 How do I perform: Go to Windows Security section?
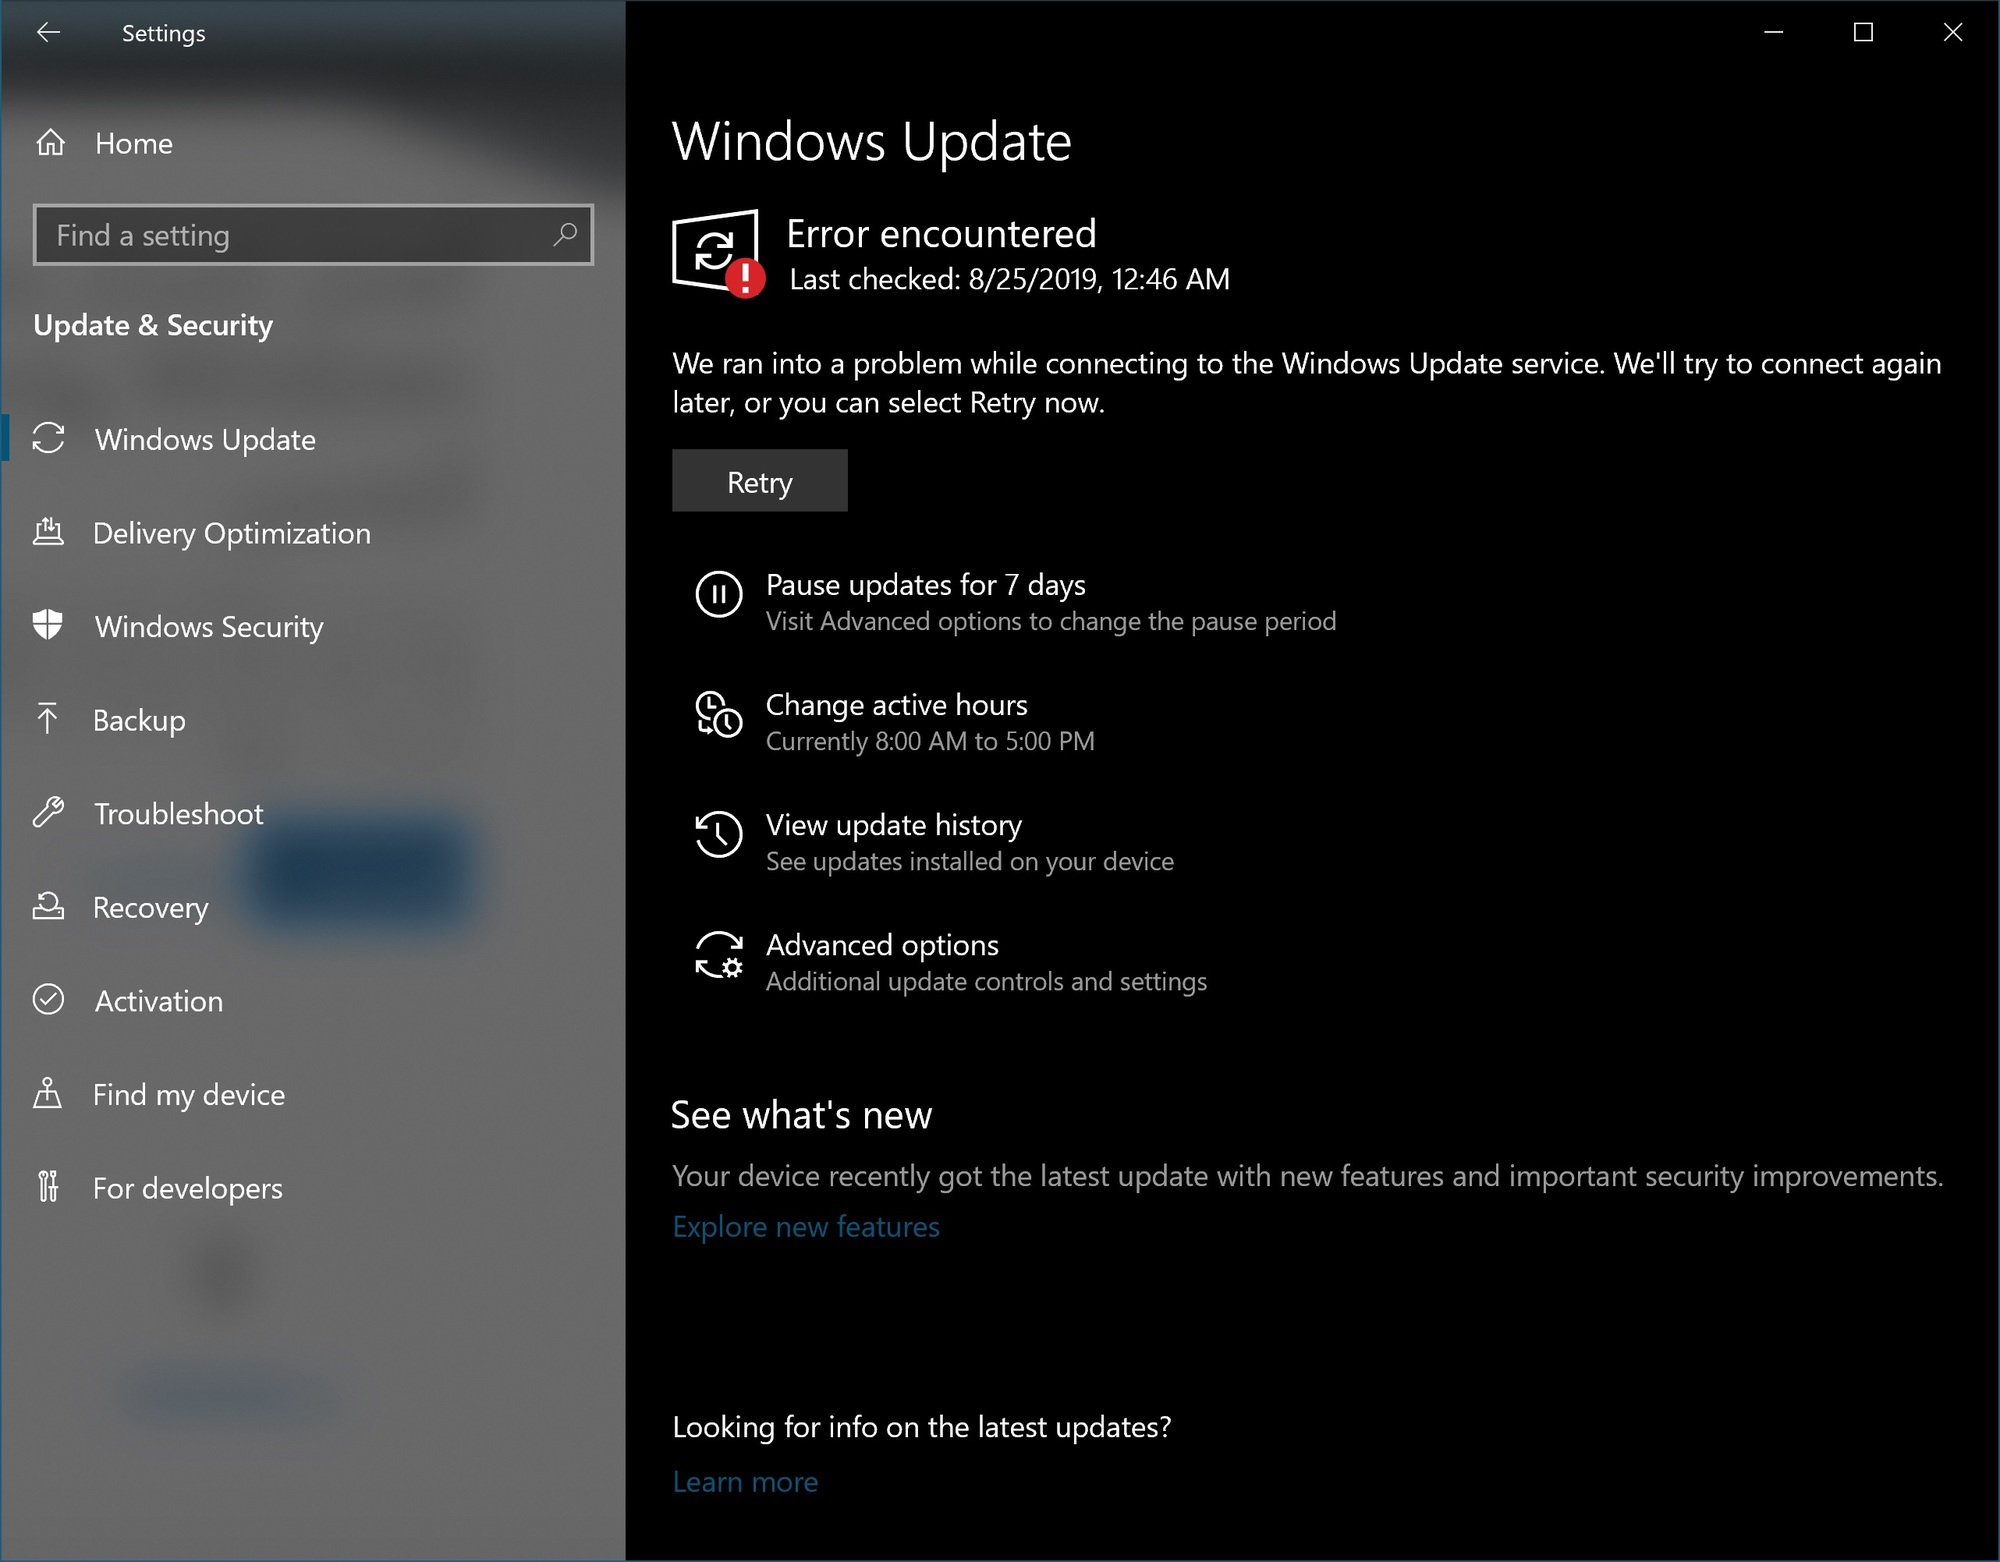pyautogui.click(x=209, y=627)
